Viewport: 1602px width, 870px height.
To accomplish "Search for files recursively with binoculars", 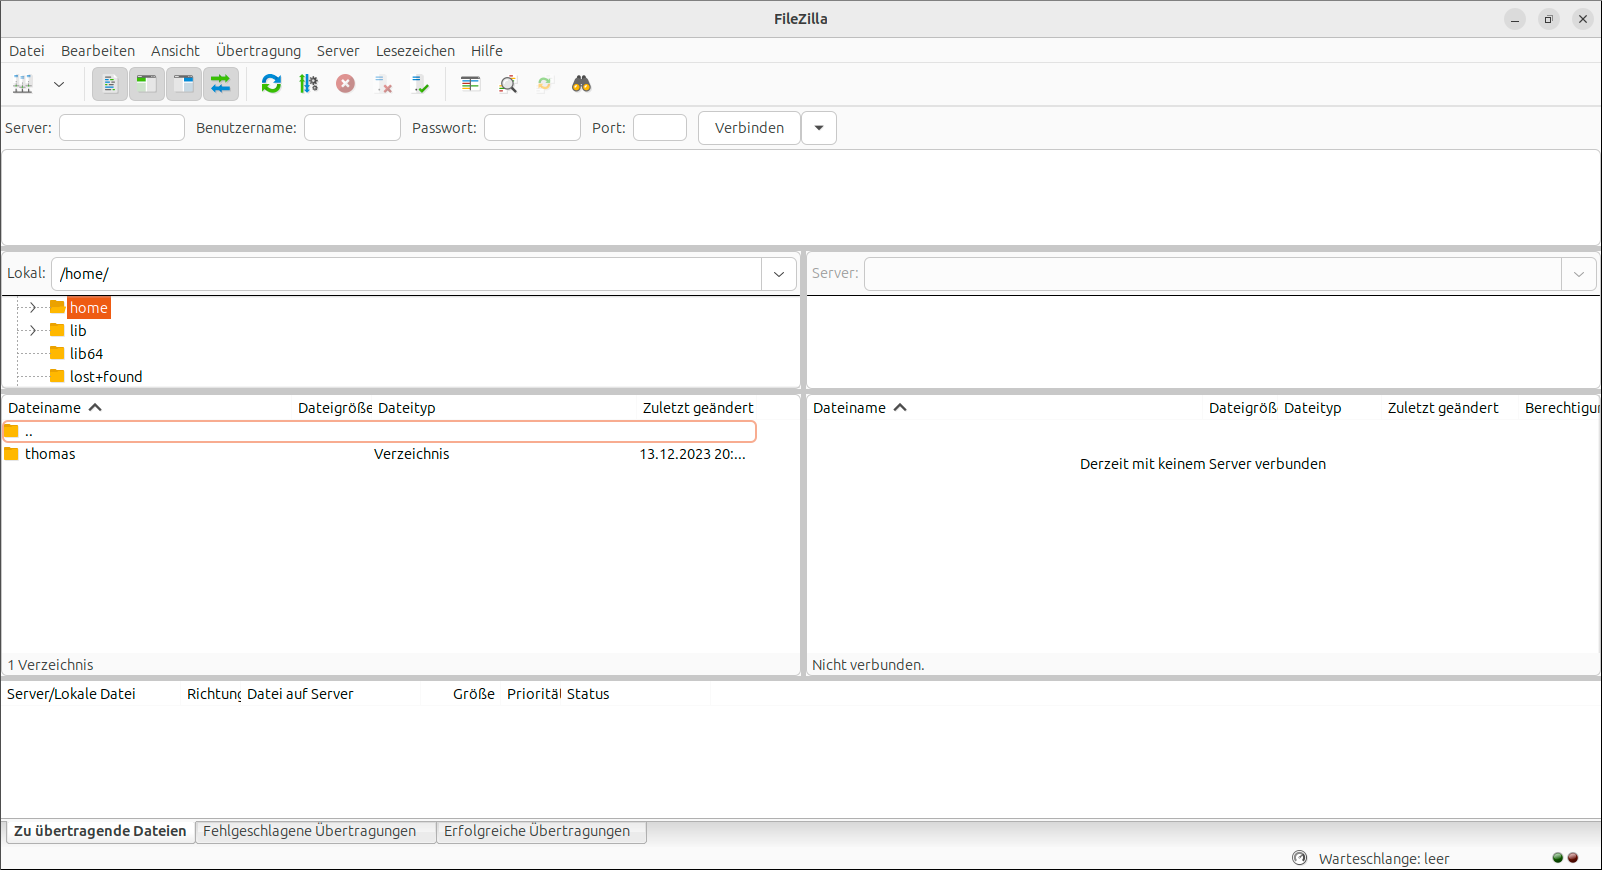I will click(582, 84).
